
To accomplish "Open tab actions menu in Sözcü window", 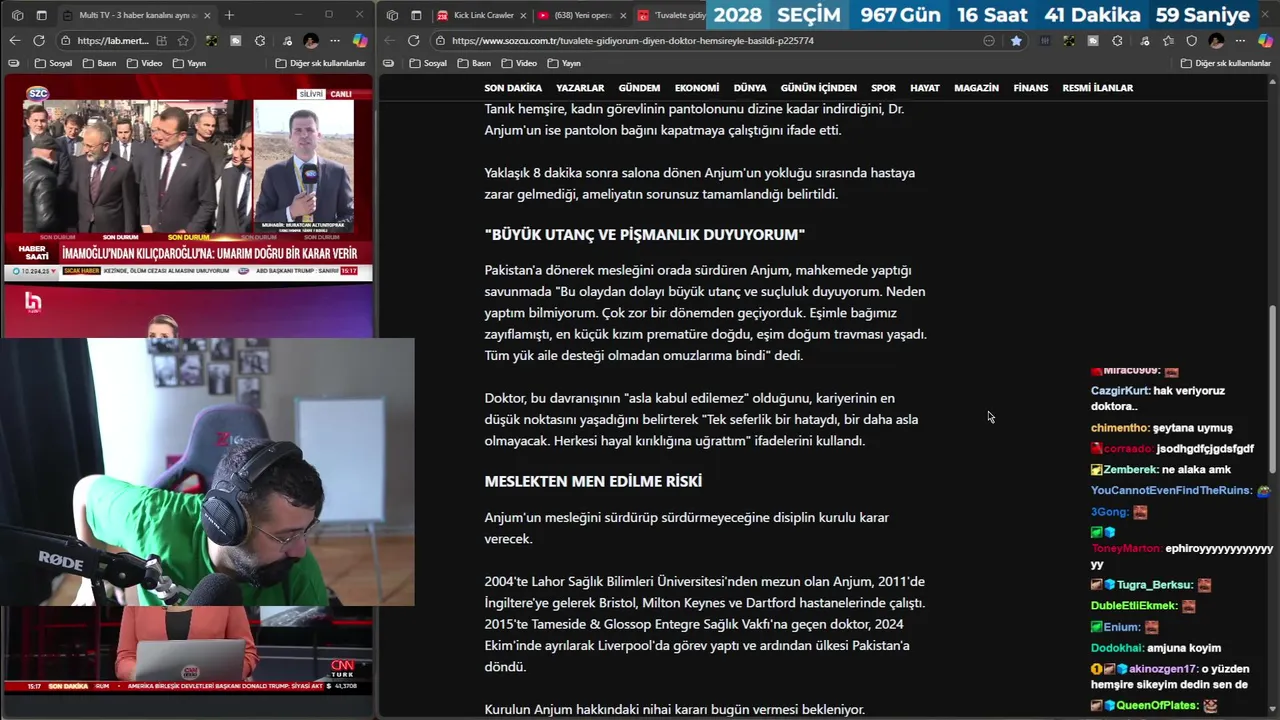I will point(416,15).
